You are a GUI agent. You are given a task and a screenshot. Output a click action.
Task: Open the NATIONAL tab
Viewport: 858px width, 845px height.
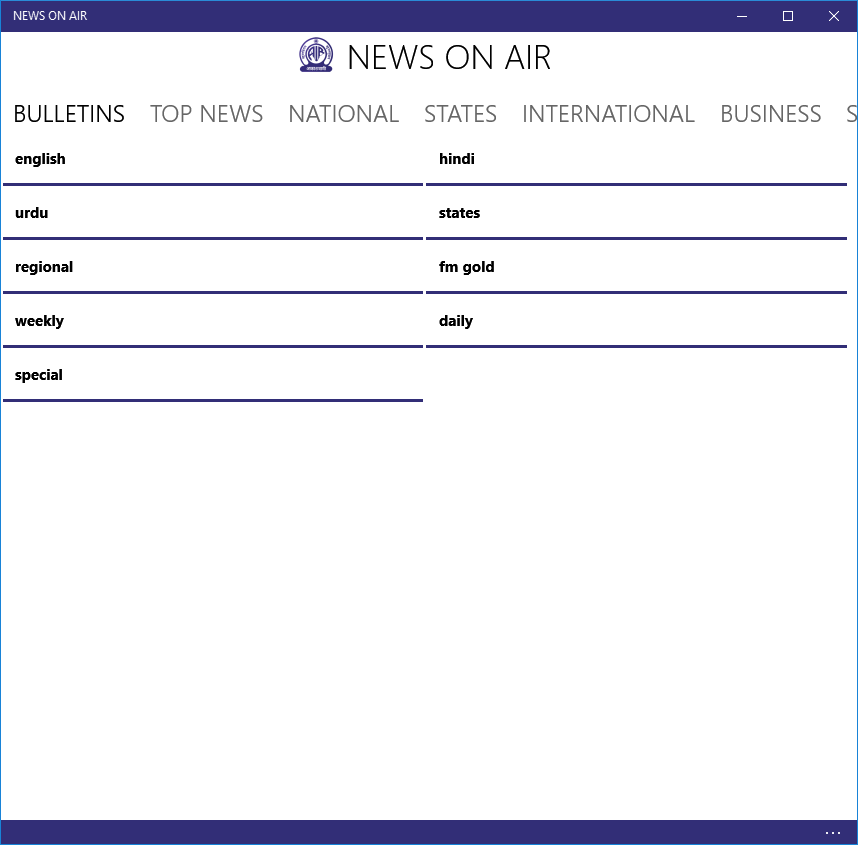pos(344,114)
